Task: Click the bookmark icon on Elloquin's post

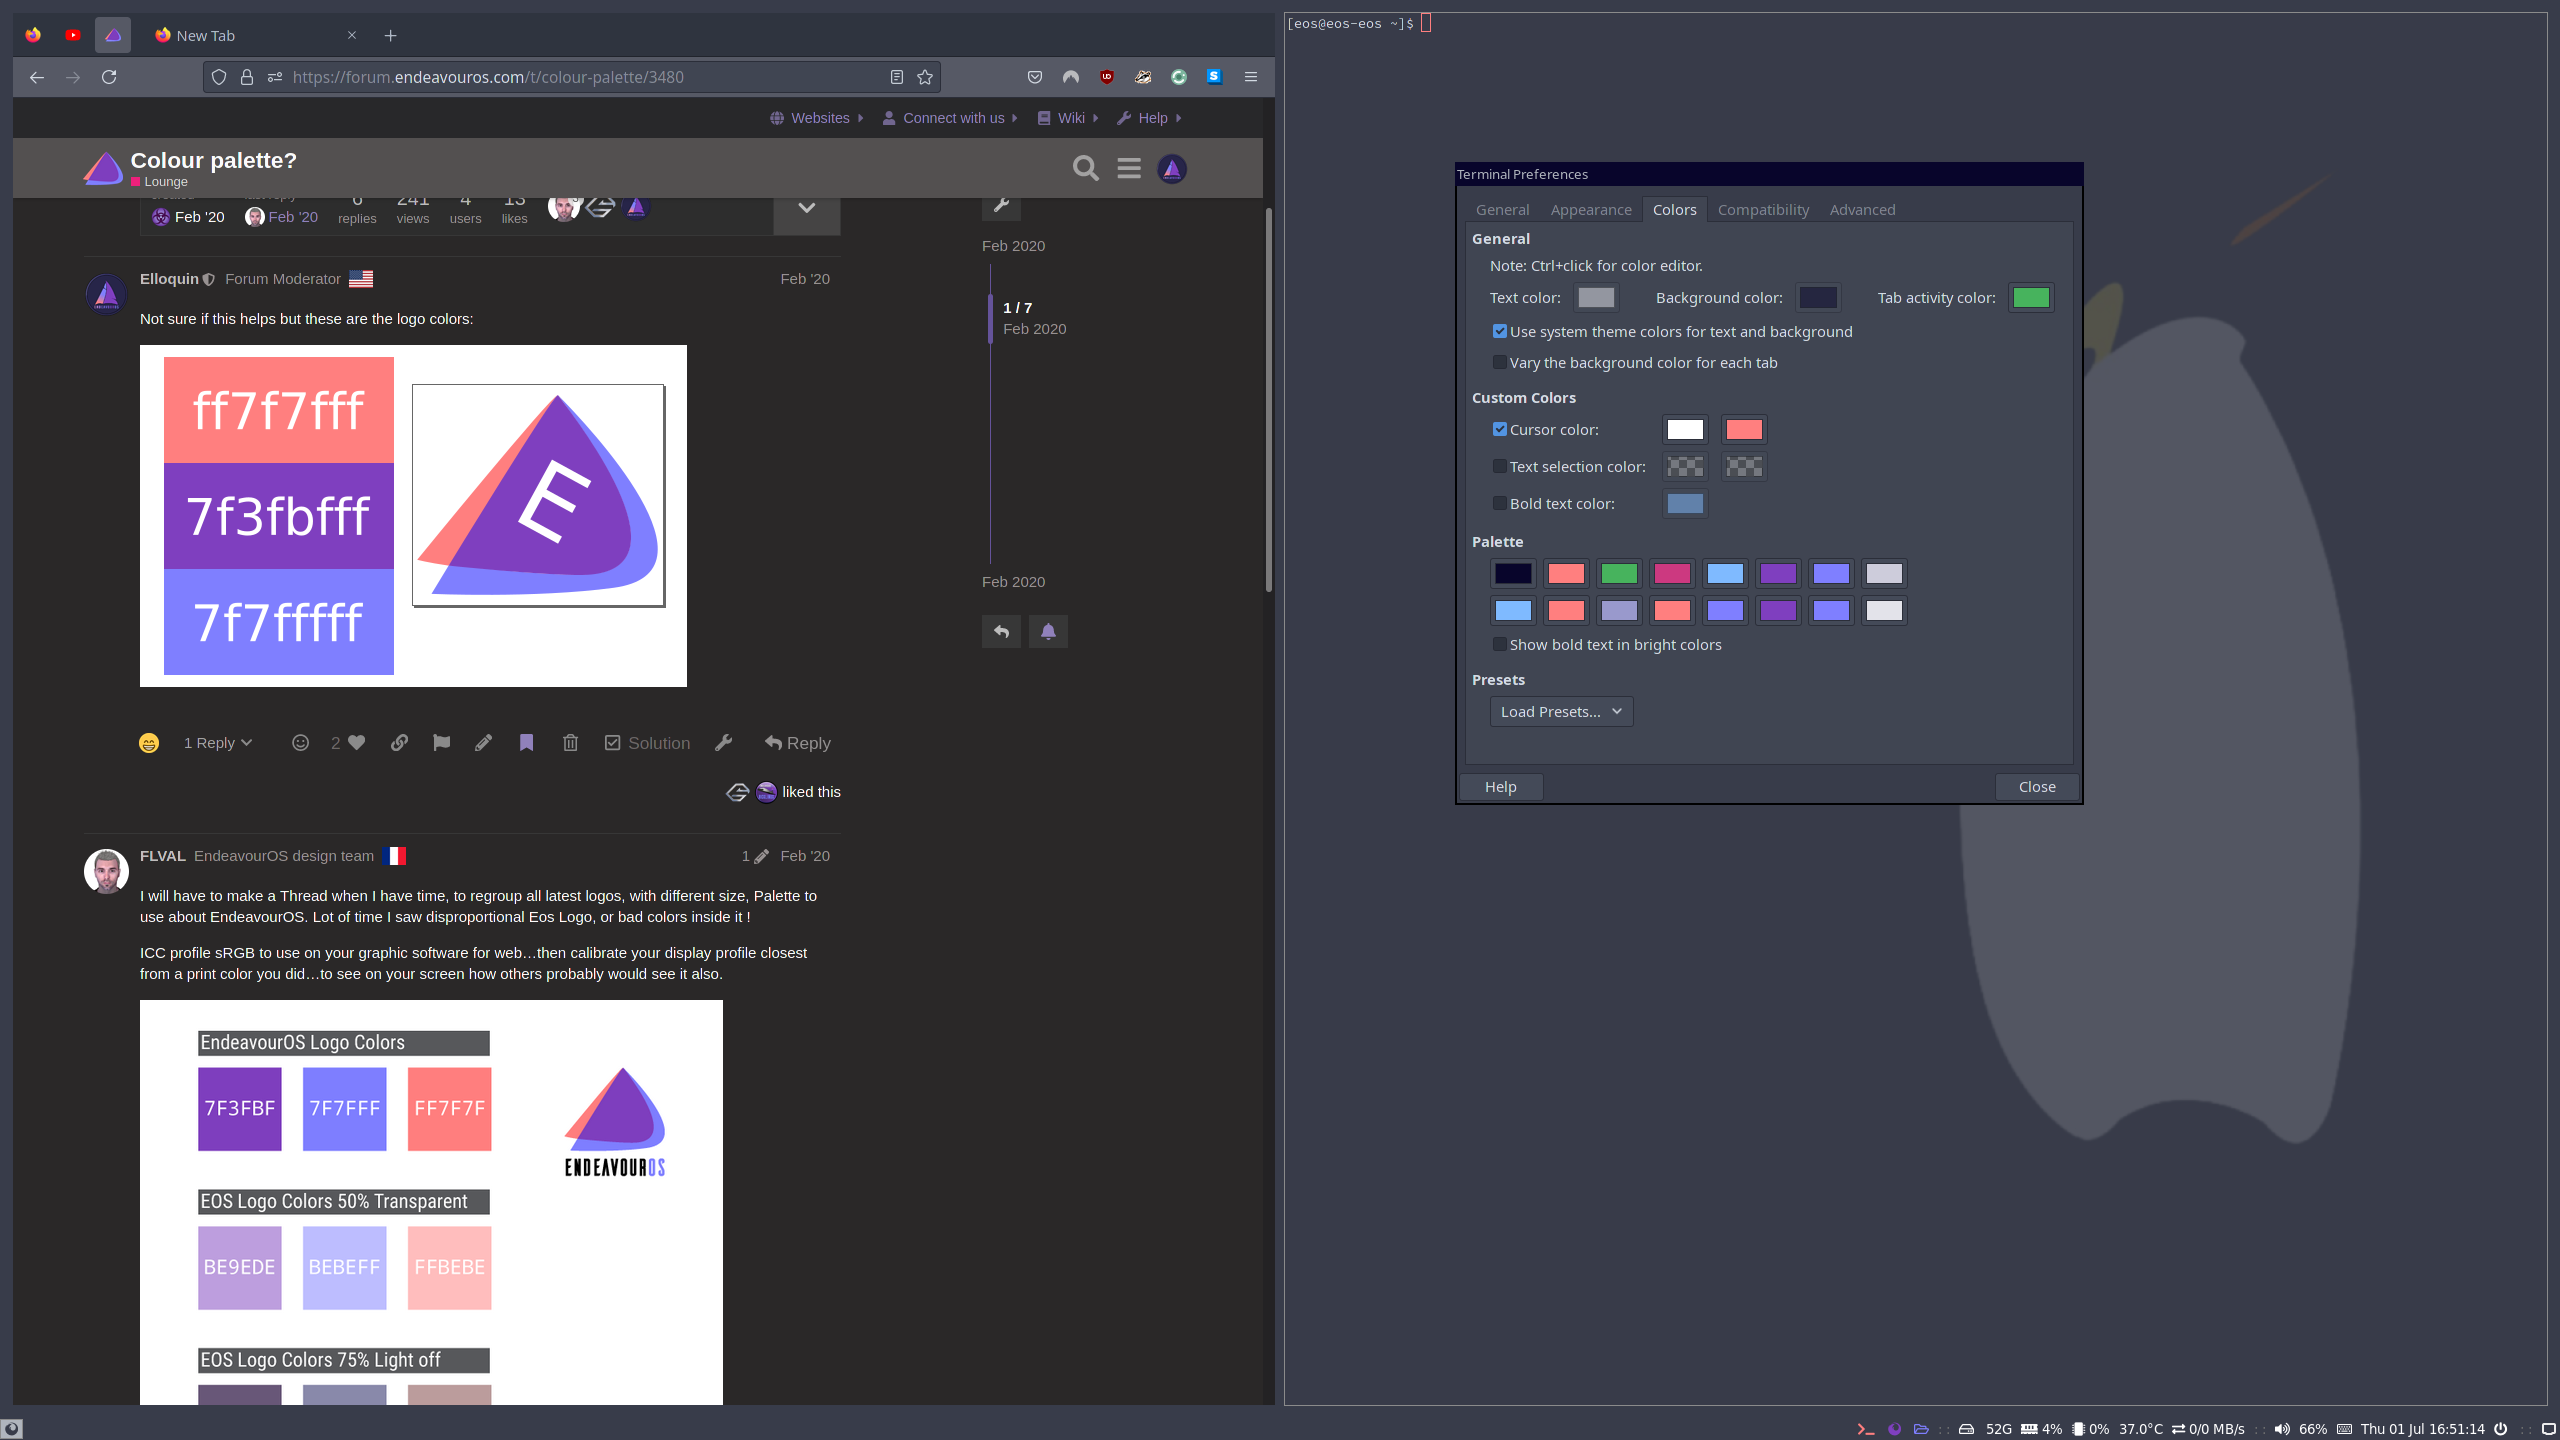Action: [x=526, y=742]
